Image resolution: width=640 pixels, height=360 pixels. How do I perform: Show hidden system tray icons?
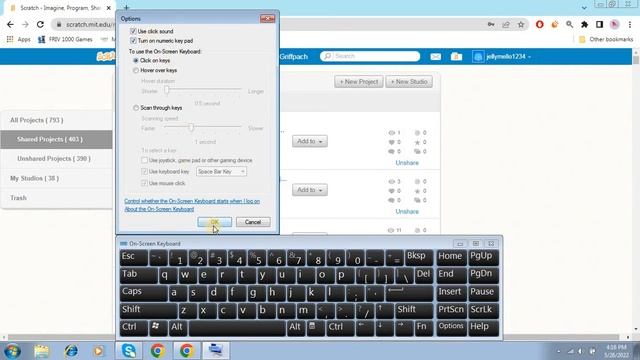click(558, 351)
